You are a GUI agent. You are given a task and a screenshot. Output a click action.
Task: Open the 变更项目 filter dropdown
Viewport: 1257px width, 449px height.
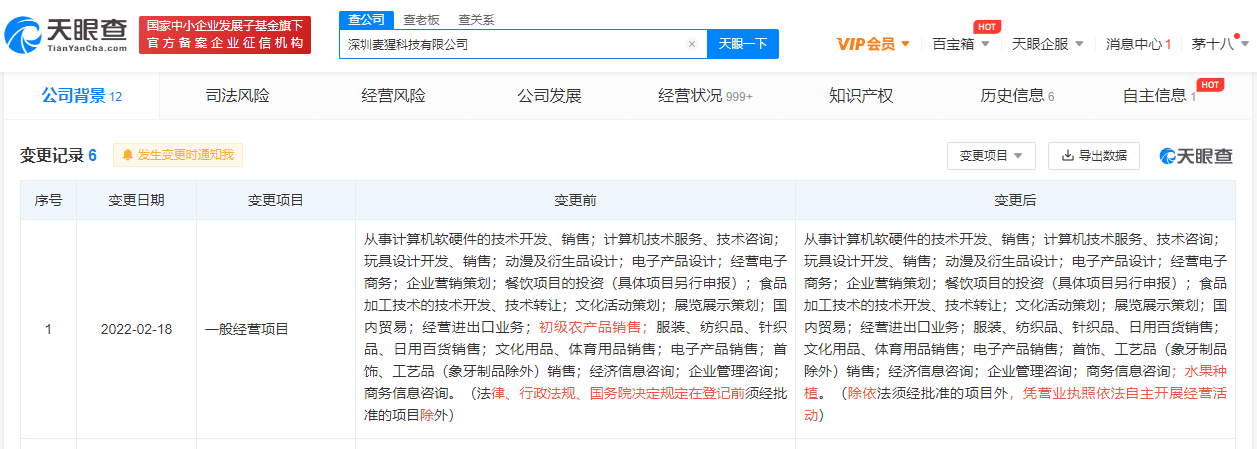click(x=991, y=156)
